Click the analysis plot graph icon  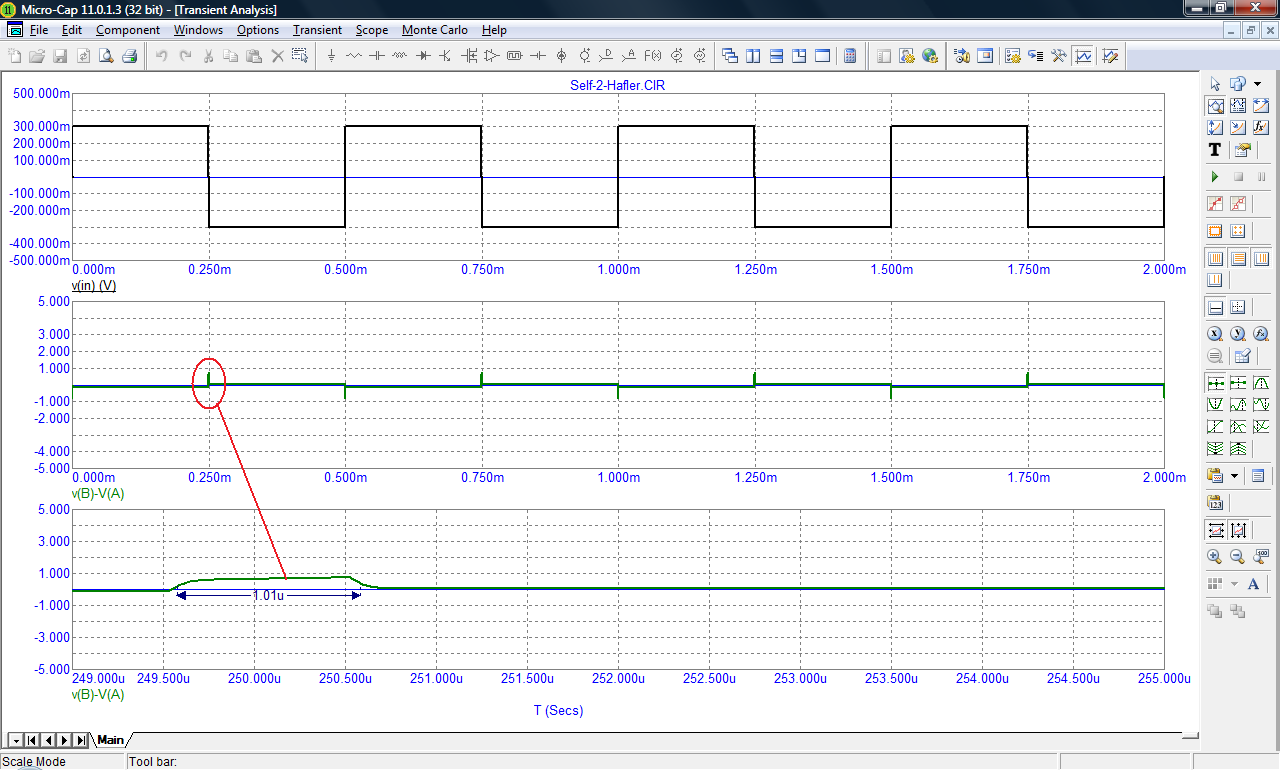pyautogui.click(x=1083, y=56)
